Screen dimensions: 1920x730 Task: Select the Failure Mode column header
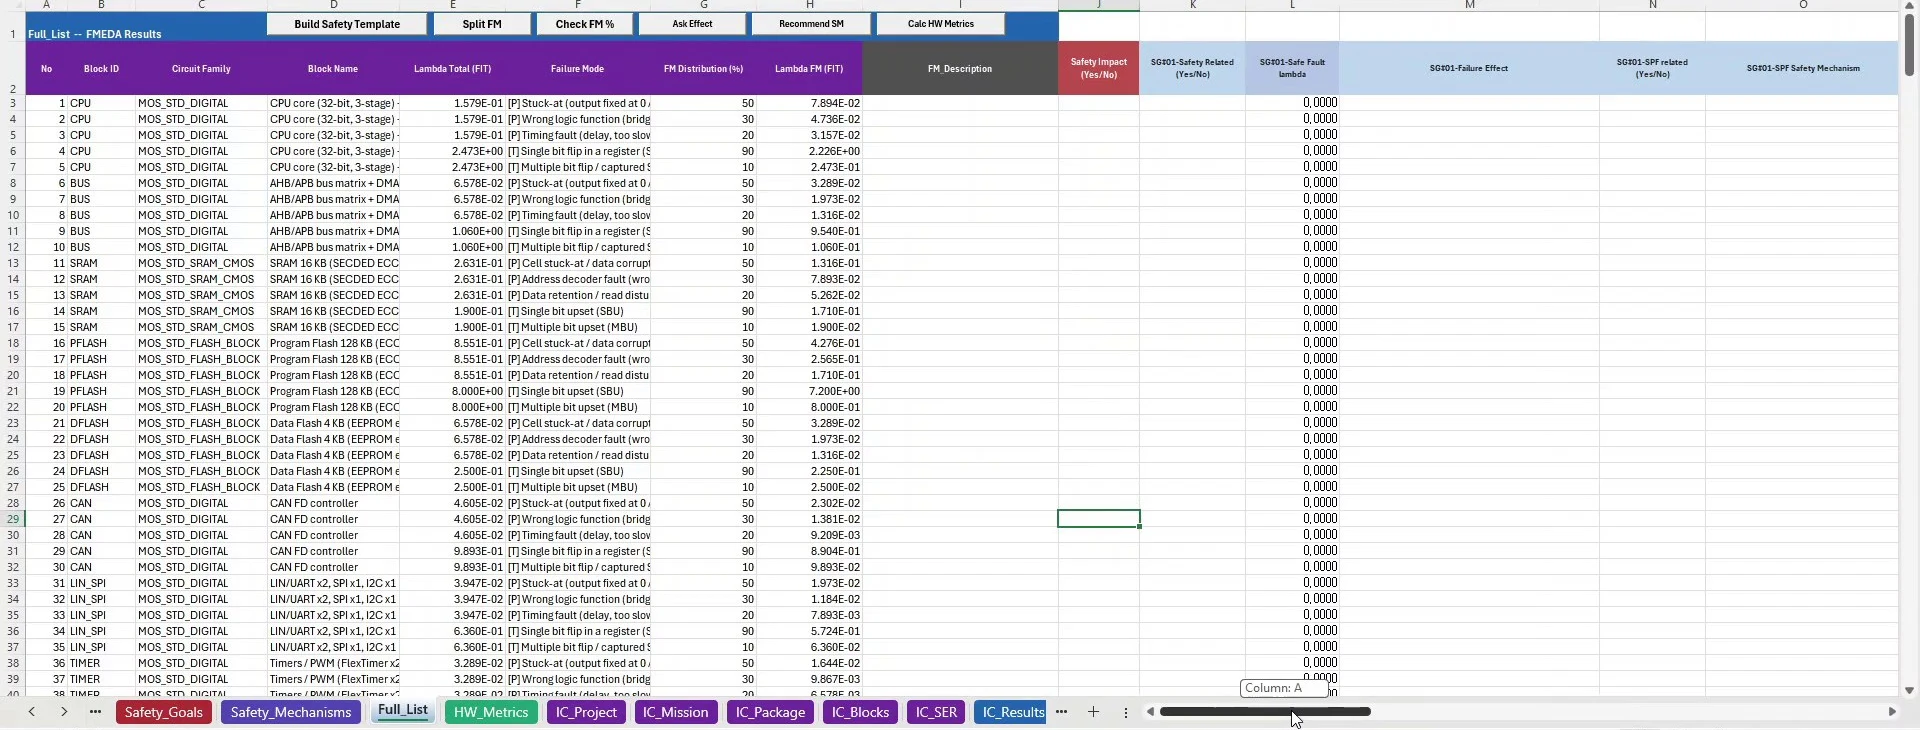coord(577,68)
